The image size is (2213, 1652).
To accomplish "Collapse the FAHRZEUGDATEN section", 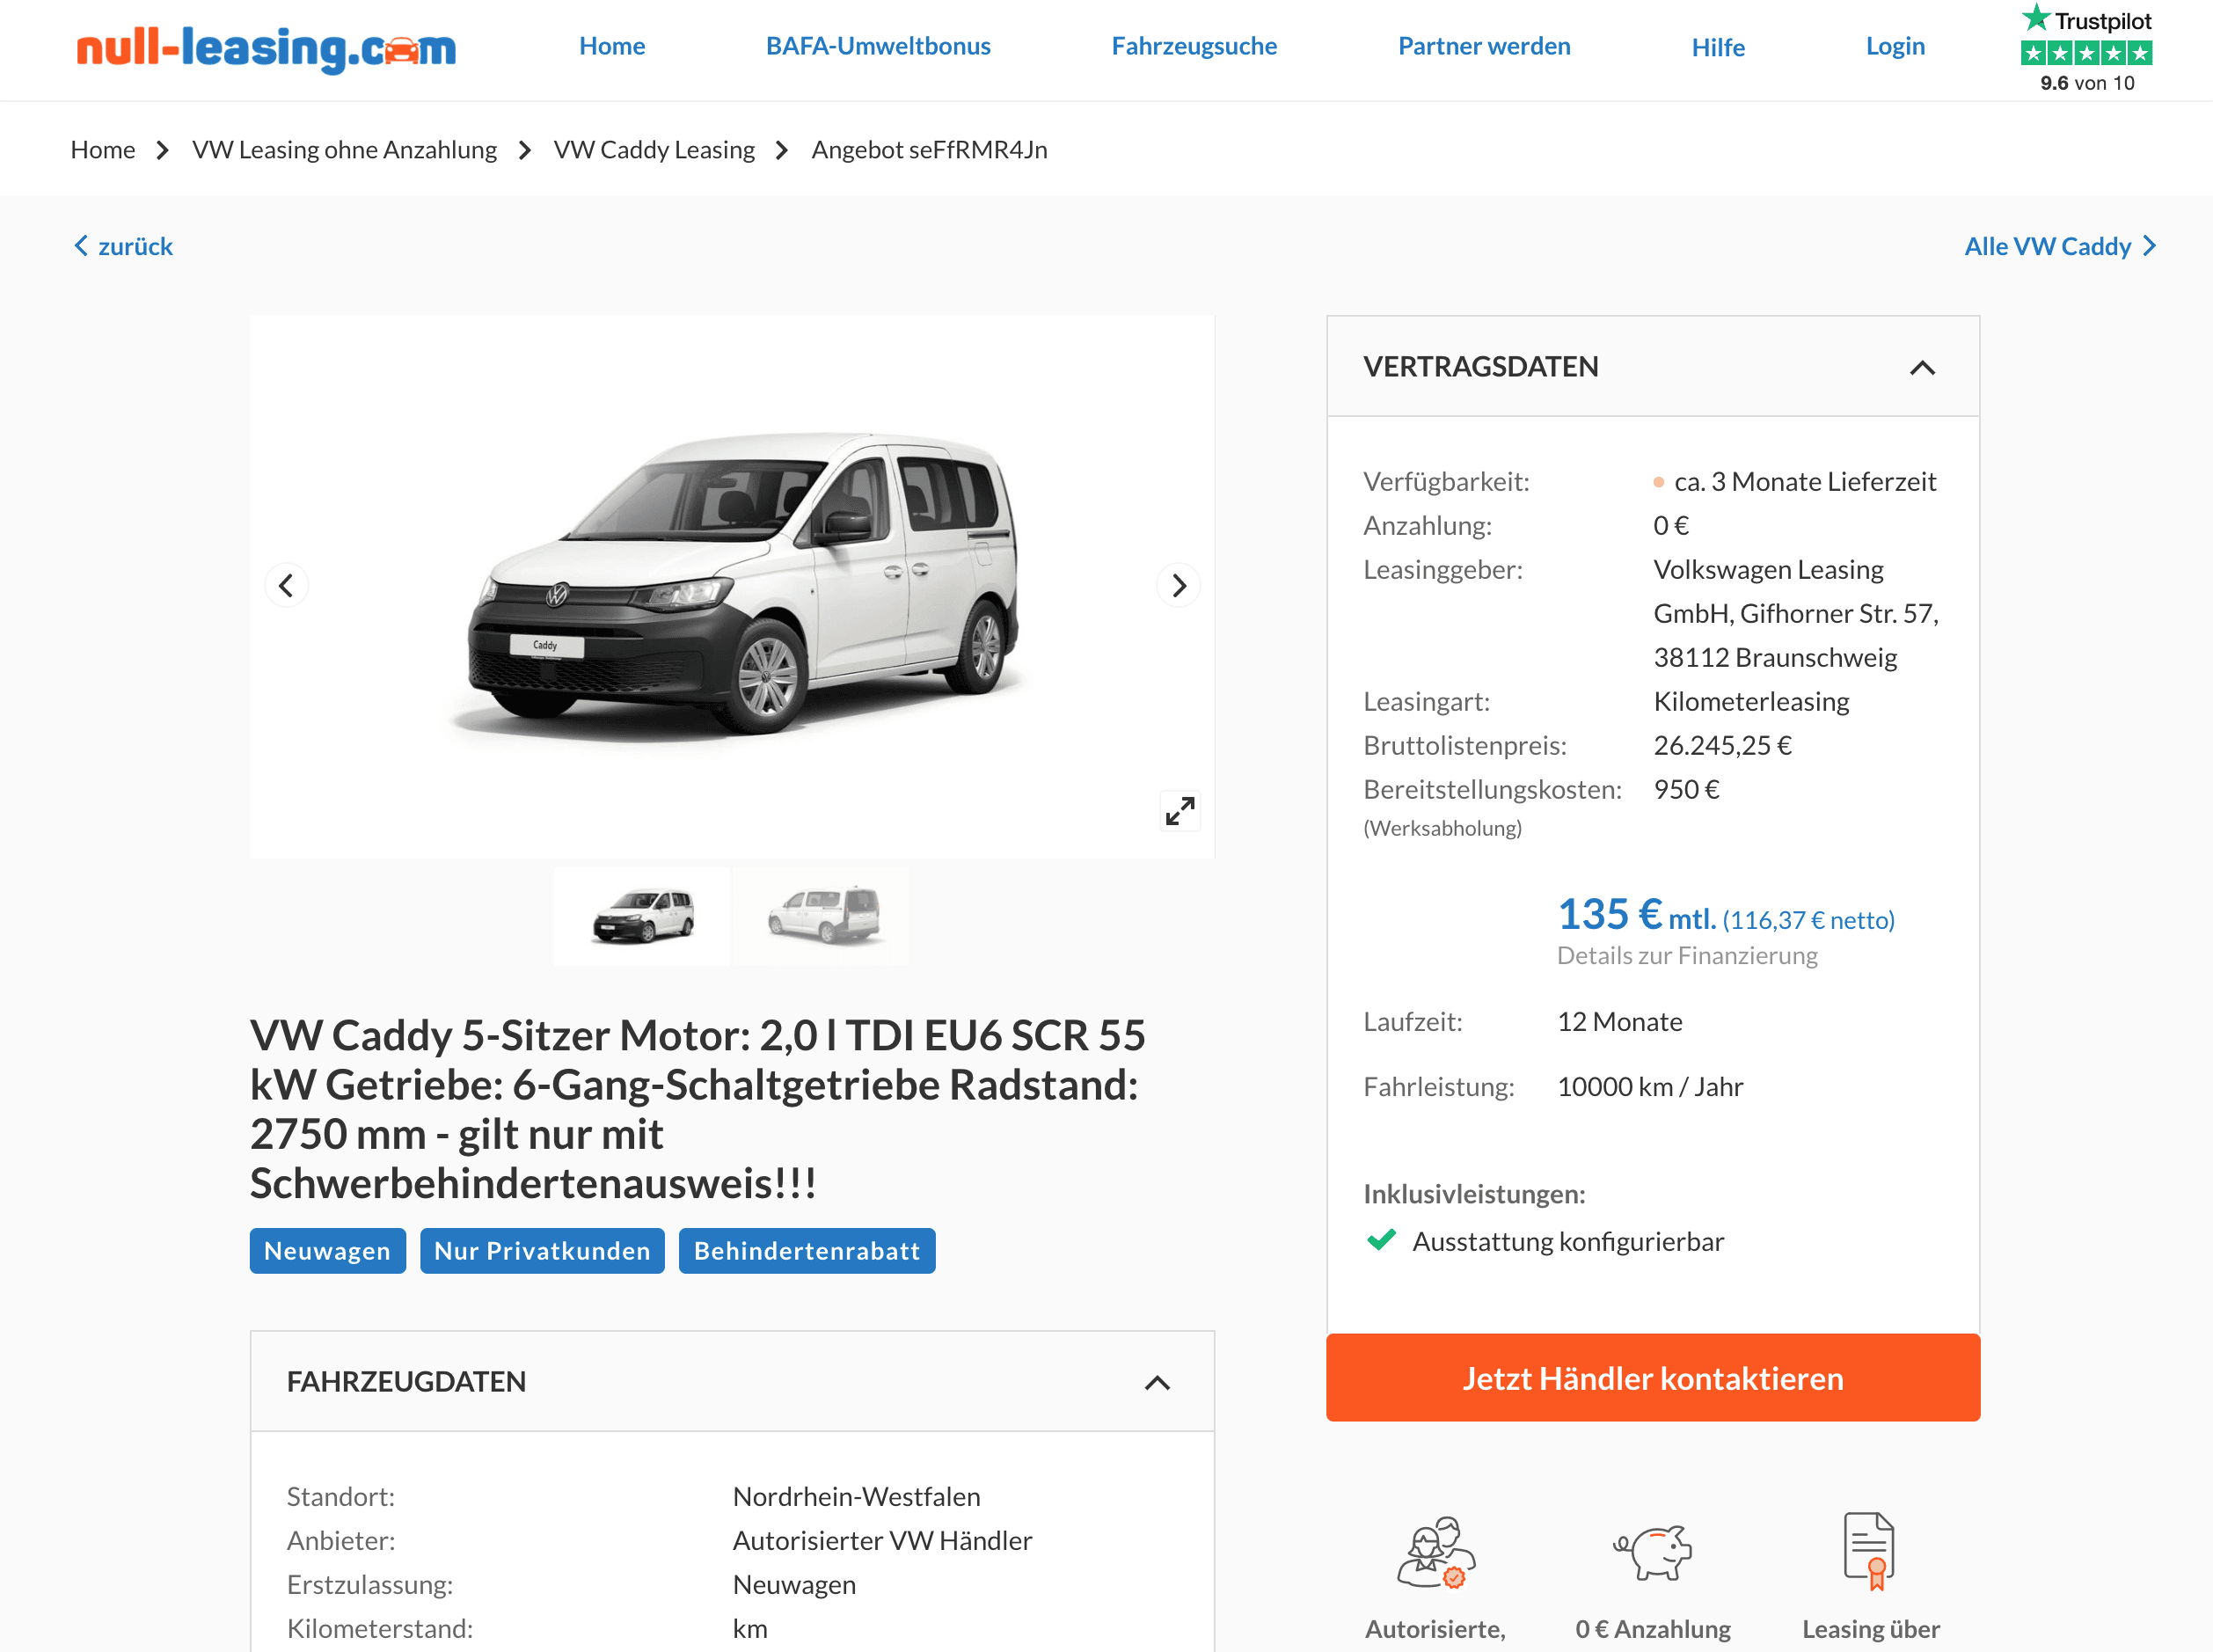I will (1157, 1382).
